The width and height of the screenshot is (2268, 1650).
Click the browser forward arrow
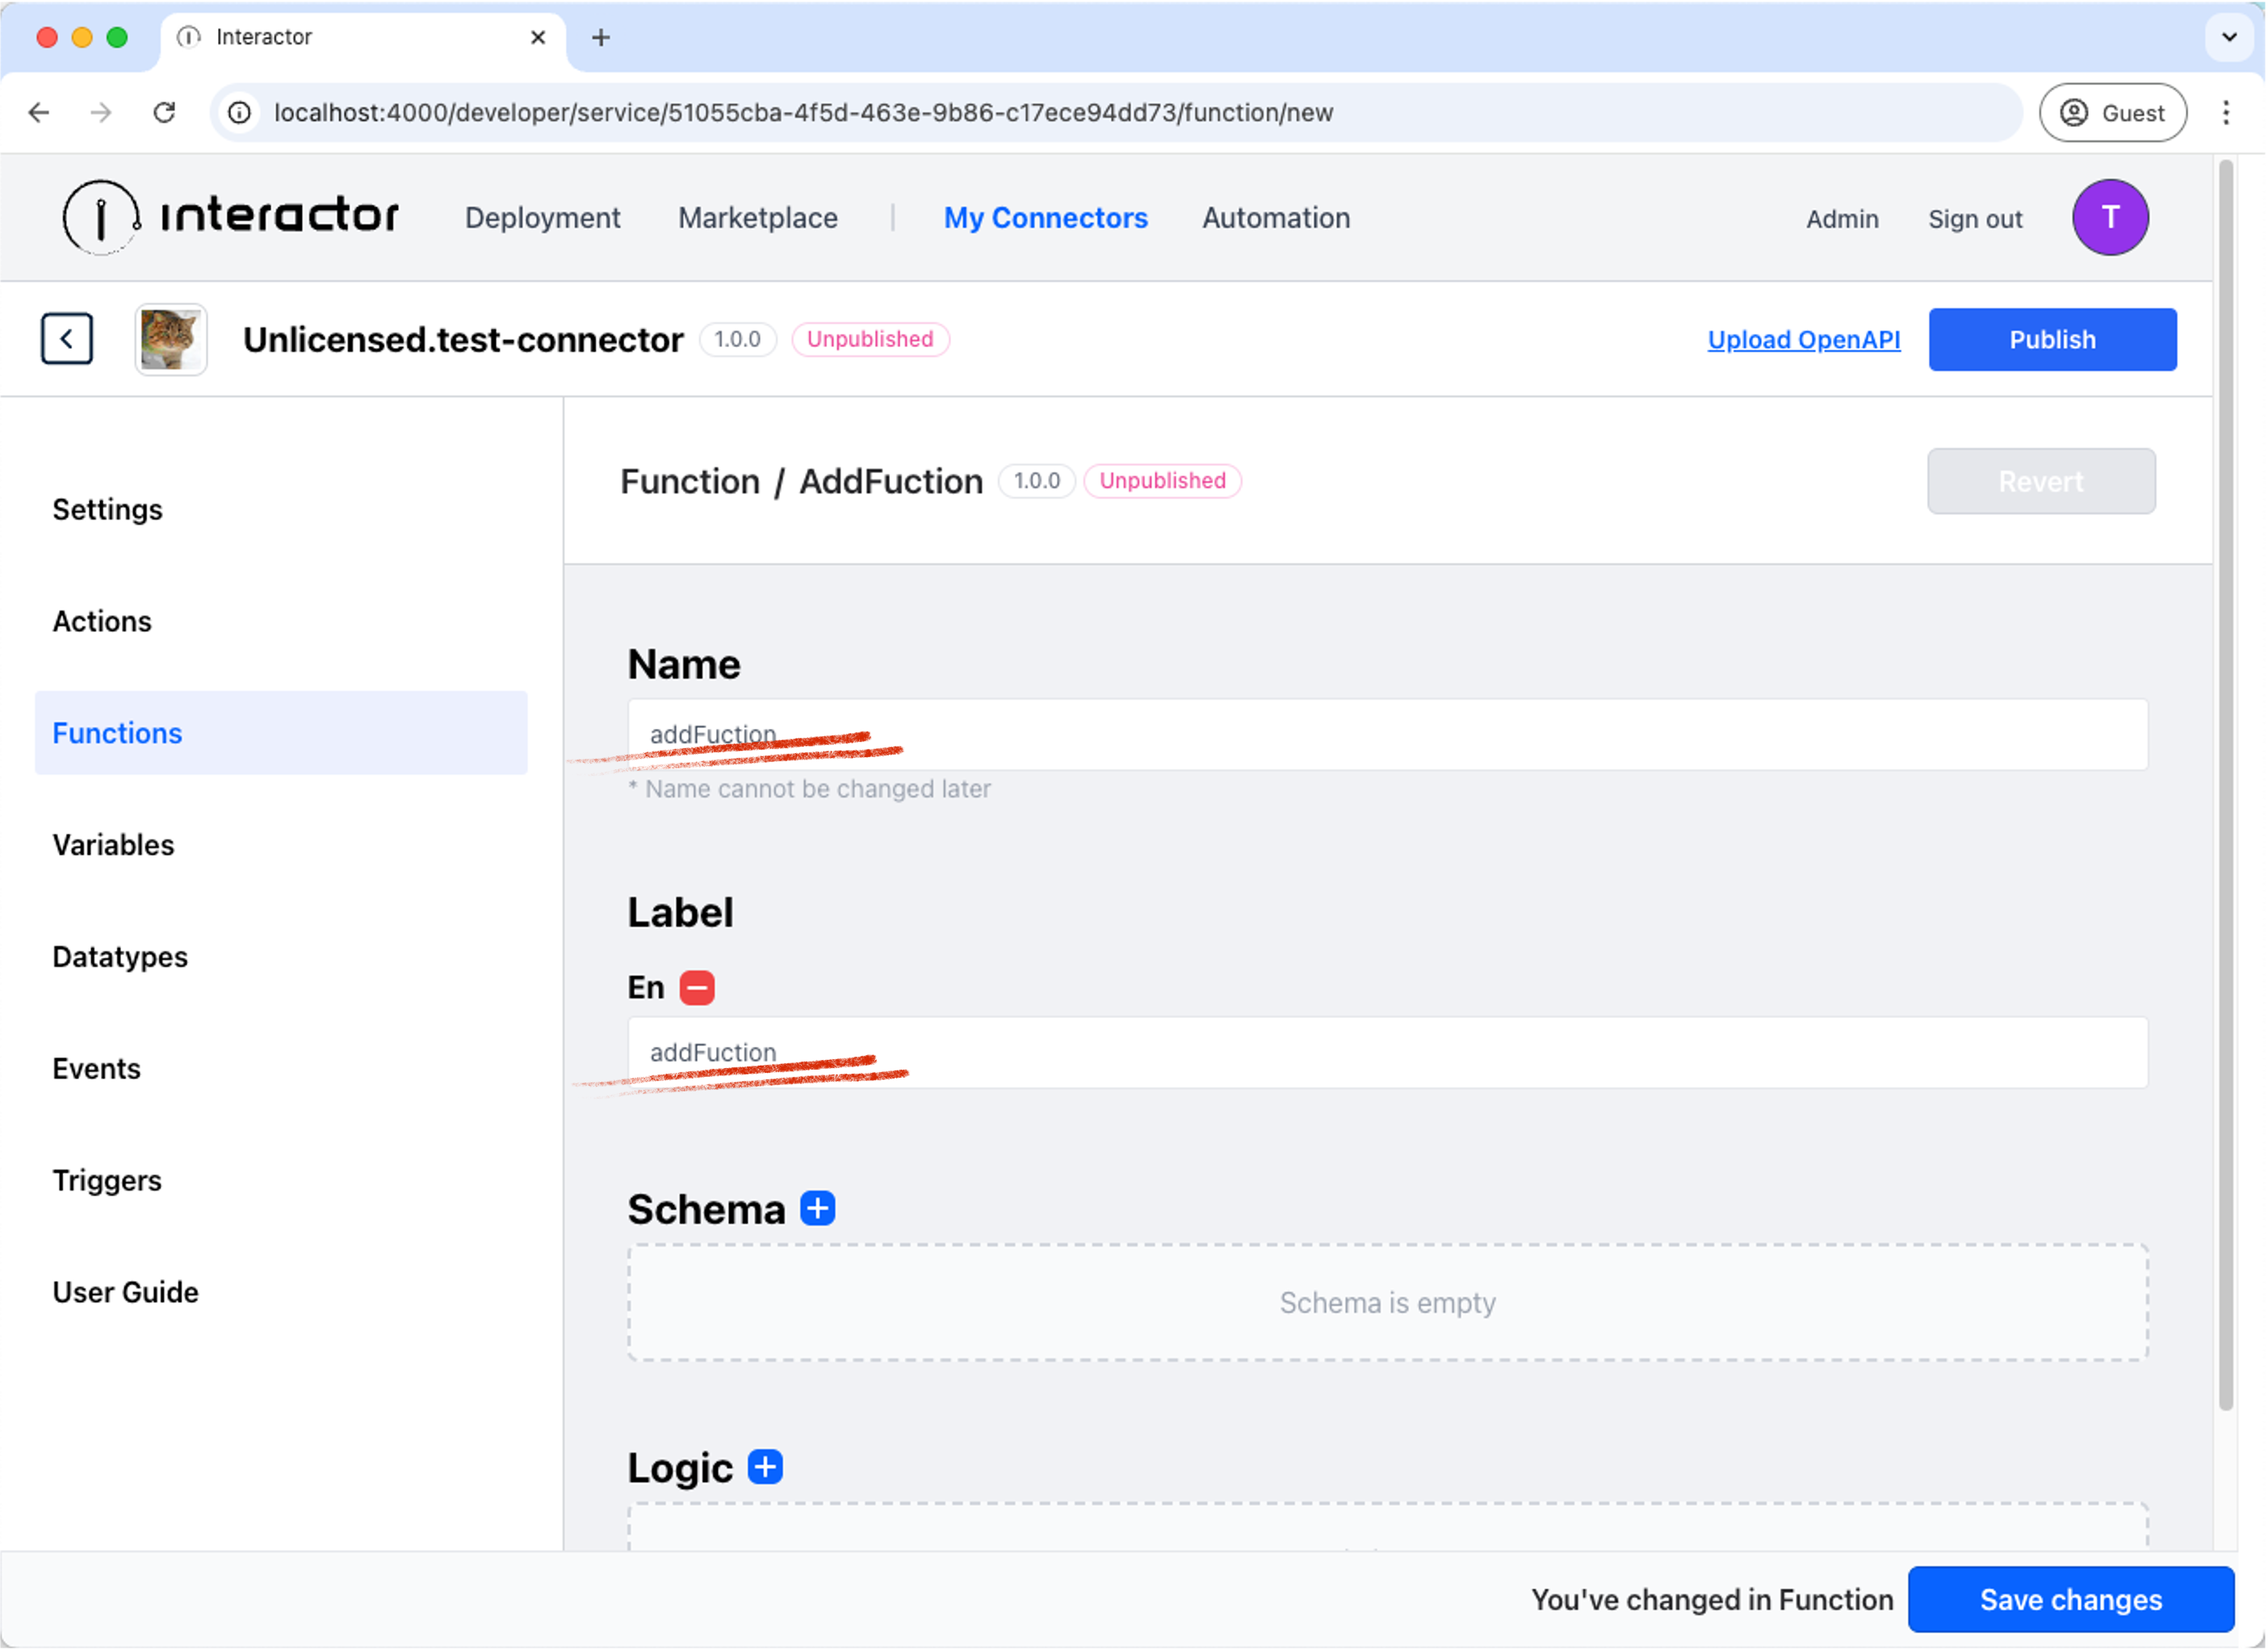[x=101, y=113]
